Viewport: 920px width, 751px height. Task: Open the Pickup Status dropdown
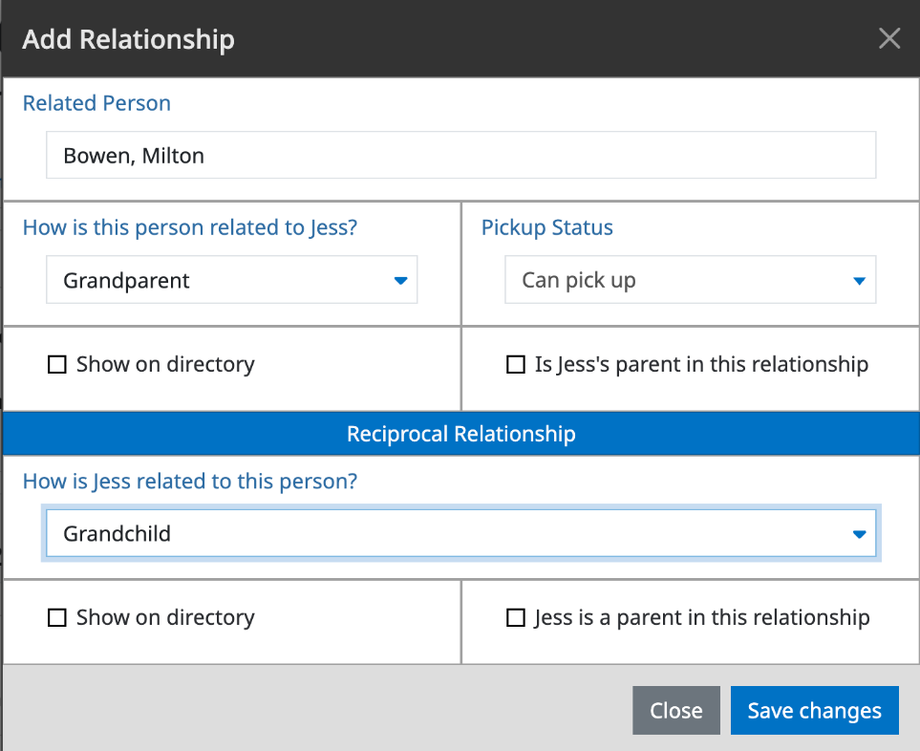[690, 279]
